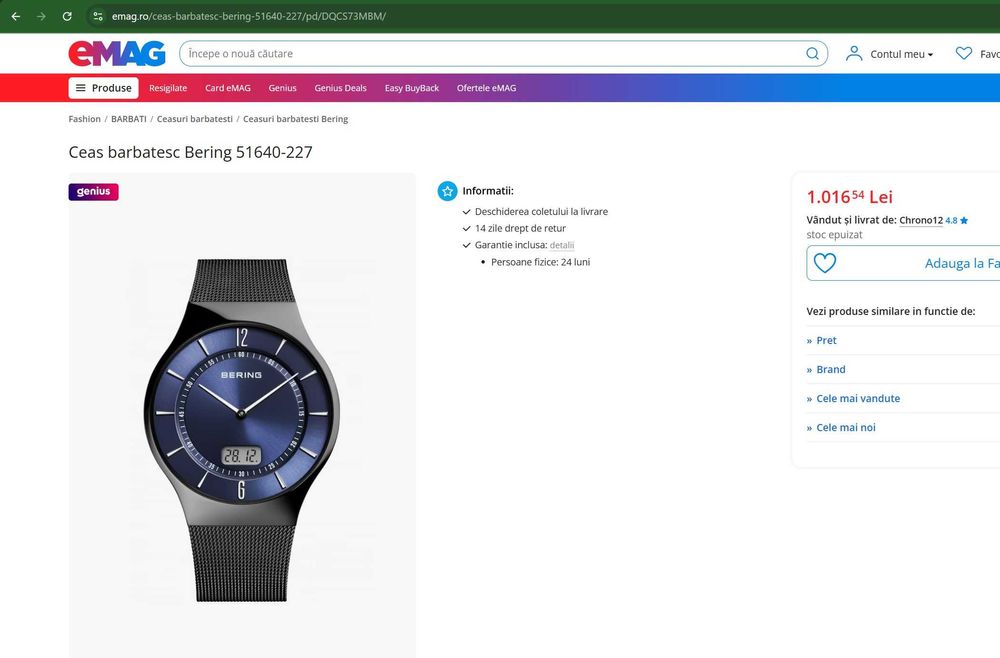This screenshot has width=1000, height=658.
Task: Click the Informatii star icon
Action: pos(447,191)
